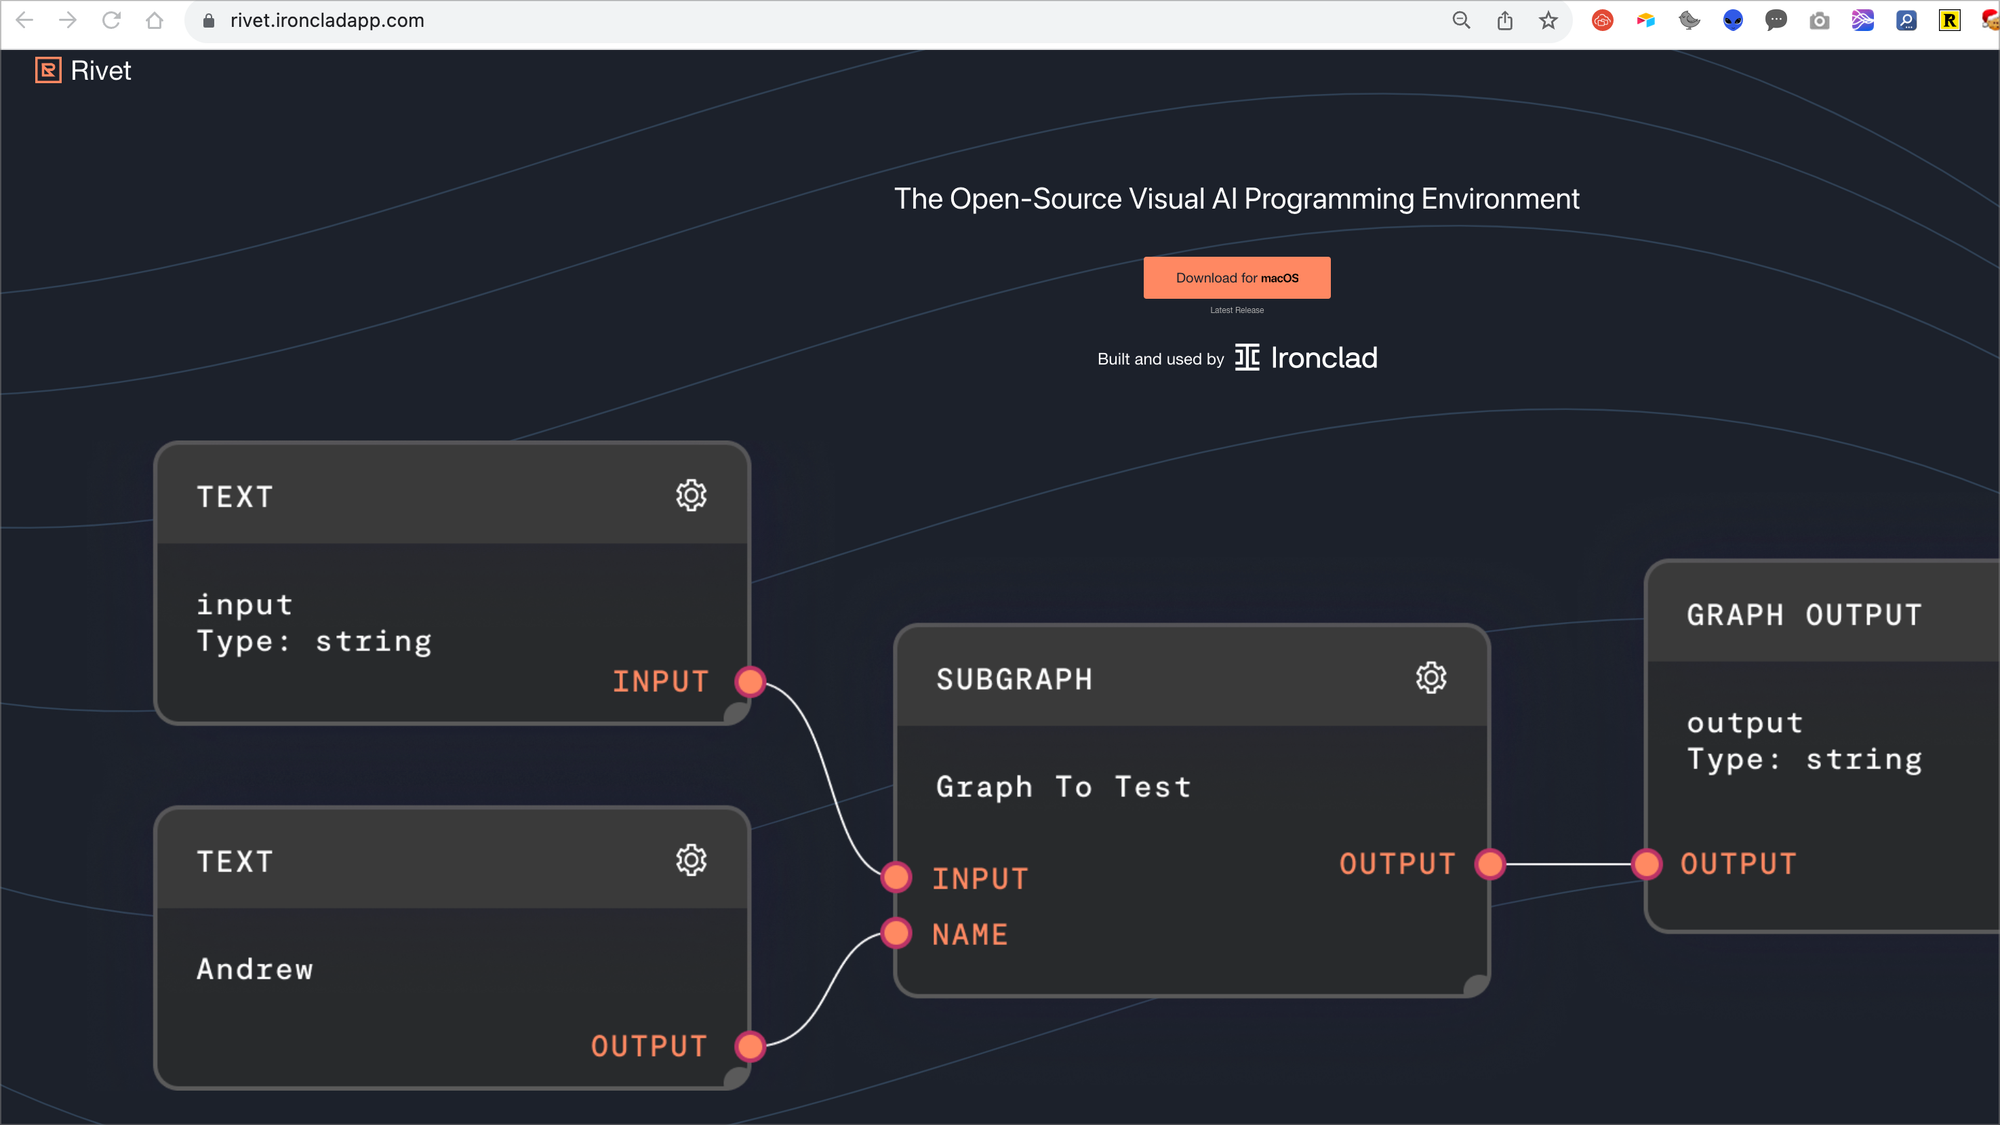Click the resize handle of the SUBGRAPH node
Screen dimensions: 2000x1125
tap(1477, 985)
